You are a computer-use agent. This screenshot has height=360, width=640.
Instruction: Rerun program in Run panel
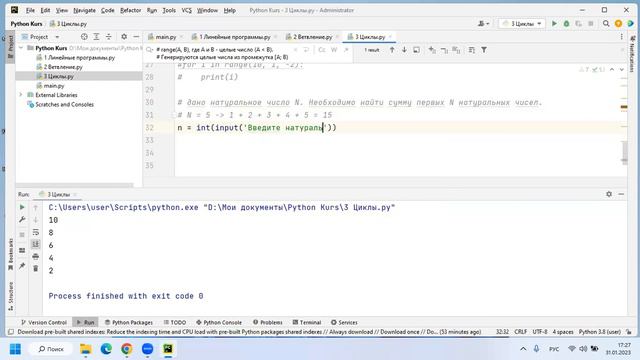(x=22, y=207)
